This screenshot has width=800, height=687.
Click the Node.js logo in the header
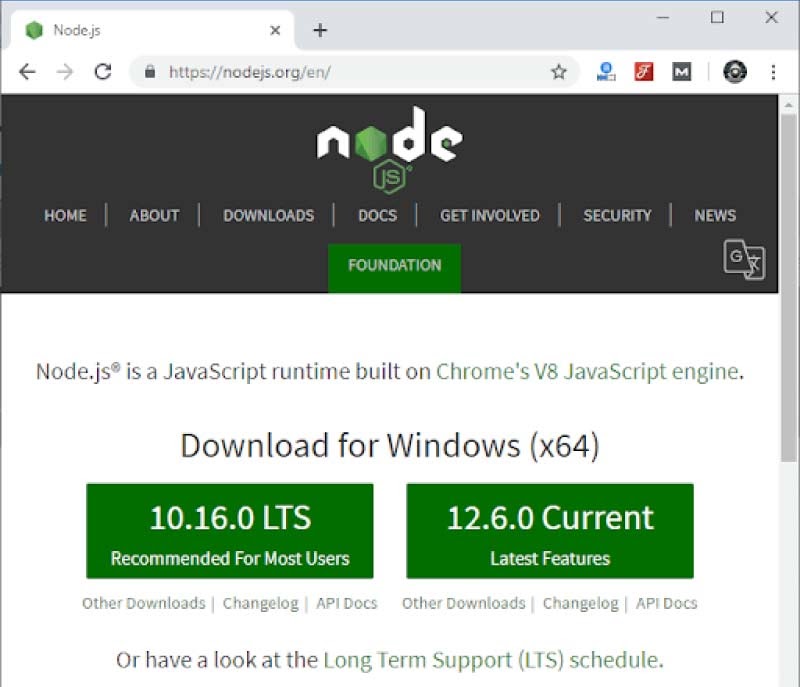pyautogui.click(x=390, y=150)
